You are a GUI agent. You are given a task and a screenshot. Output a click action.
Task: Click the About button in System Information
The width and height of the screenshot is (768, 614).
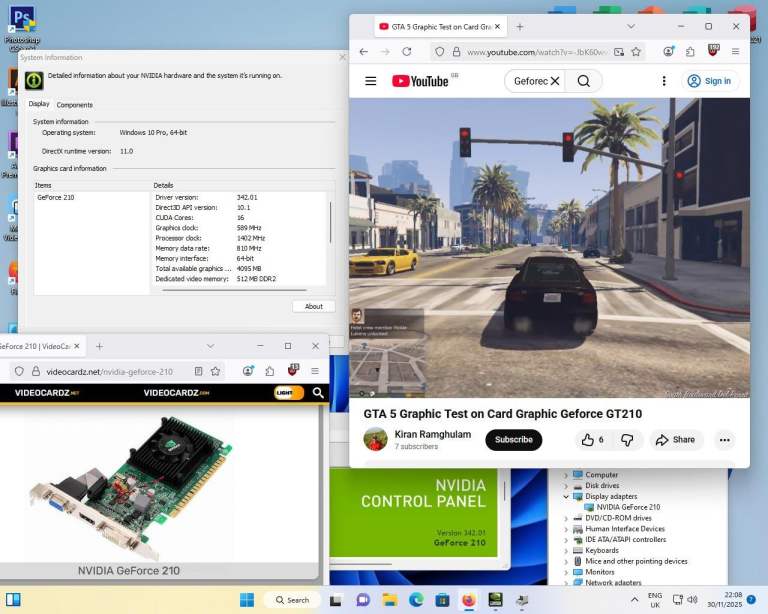coord(313,306)
